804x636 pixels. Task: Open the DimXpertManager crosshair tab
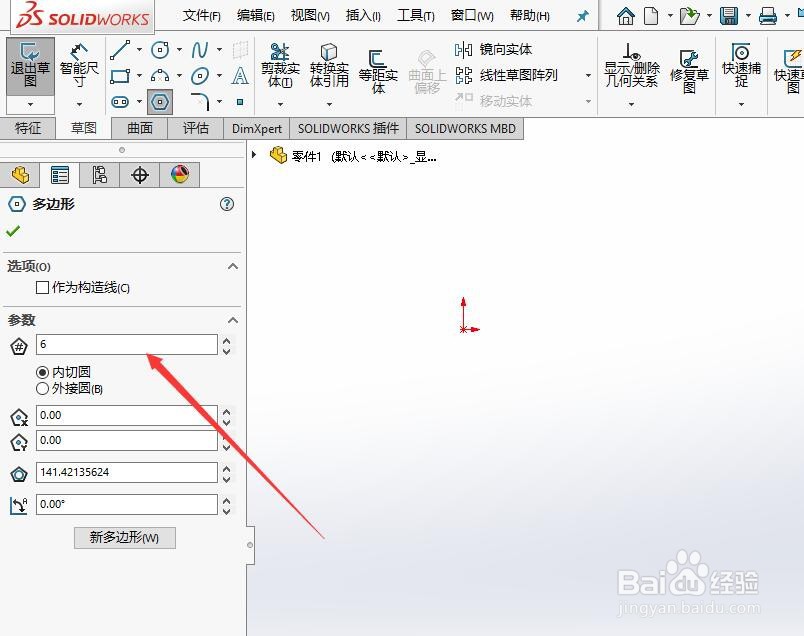[139, 175]
